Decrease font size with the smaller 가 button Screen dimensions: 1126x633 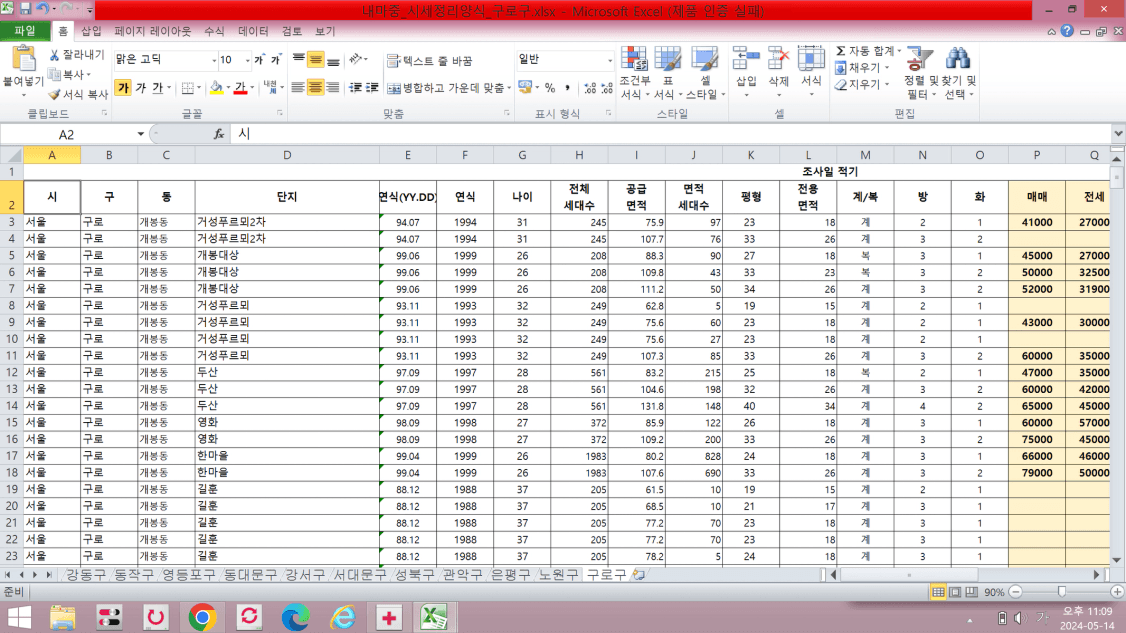275,60
